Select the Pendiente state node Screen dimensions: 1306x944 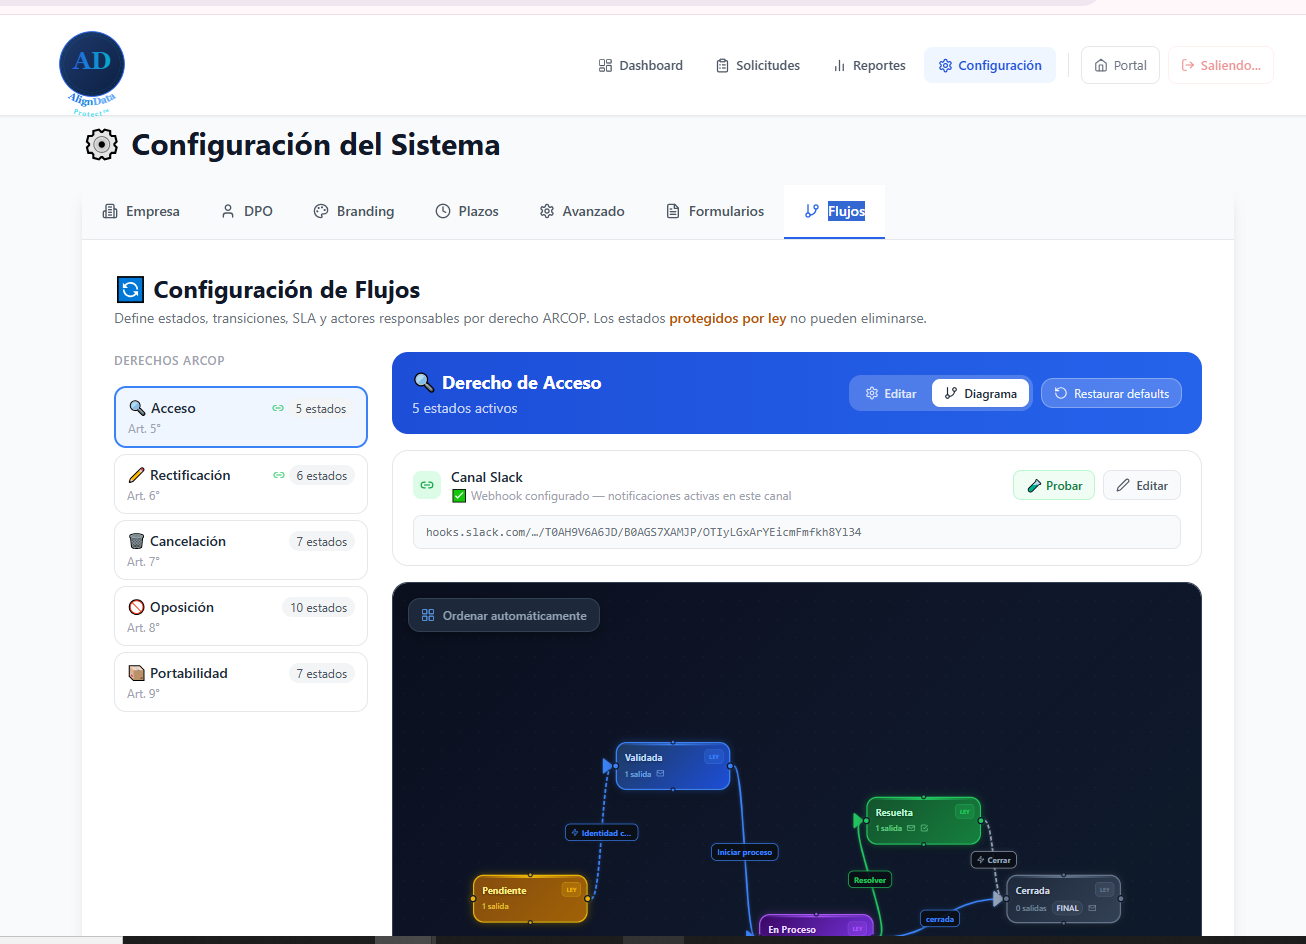tap(530, 898)
